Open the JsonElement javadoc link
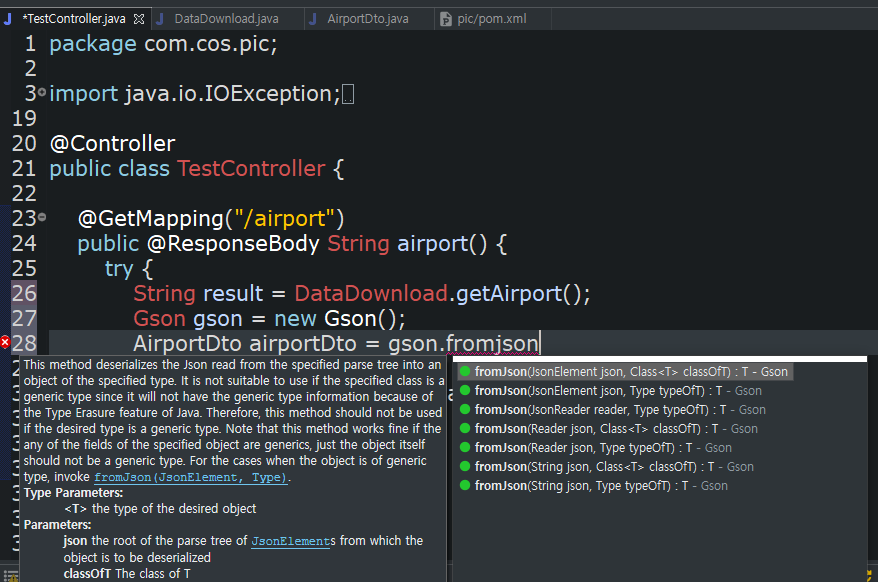This screenshot has width=878, height=582. click(291, 541)
